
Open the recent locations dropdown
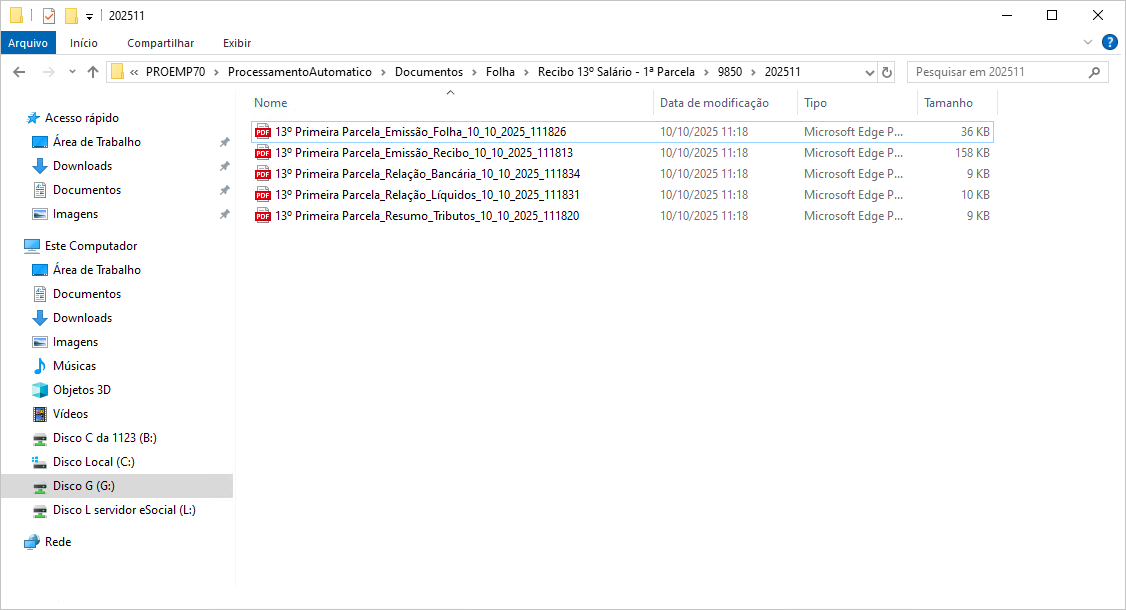pyautogui.click(x=73, y=72)
